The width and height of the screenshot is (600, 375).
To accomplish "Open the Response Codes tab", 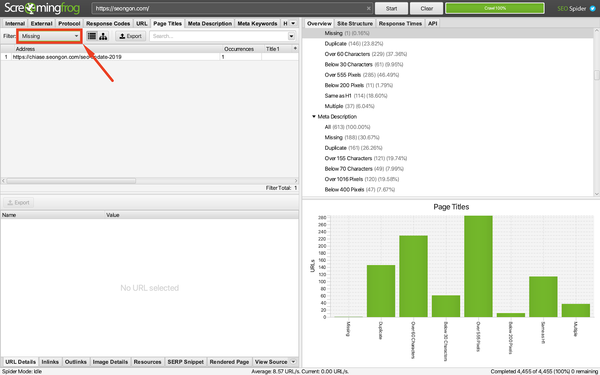I will 108,23.
